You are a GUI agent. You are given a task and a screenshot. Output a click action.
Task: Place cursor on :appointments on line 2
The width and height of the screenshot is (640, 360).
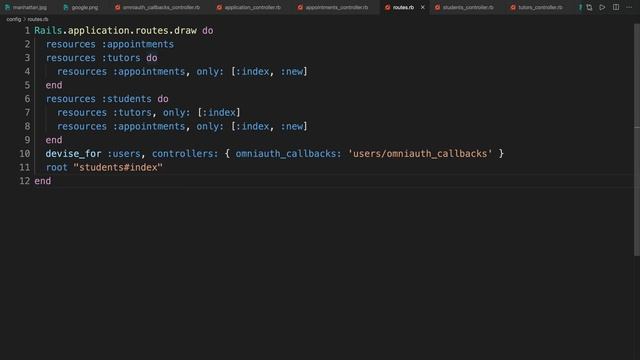coord(138,44)
